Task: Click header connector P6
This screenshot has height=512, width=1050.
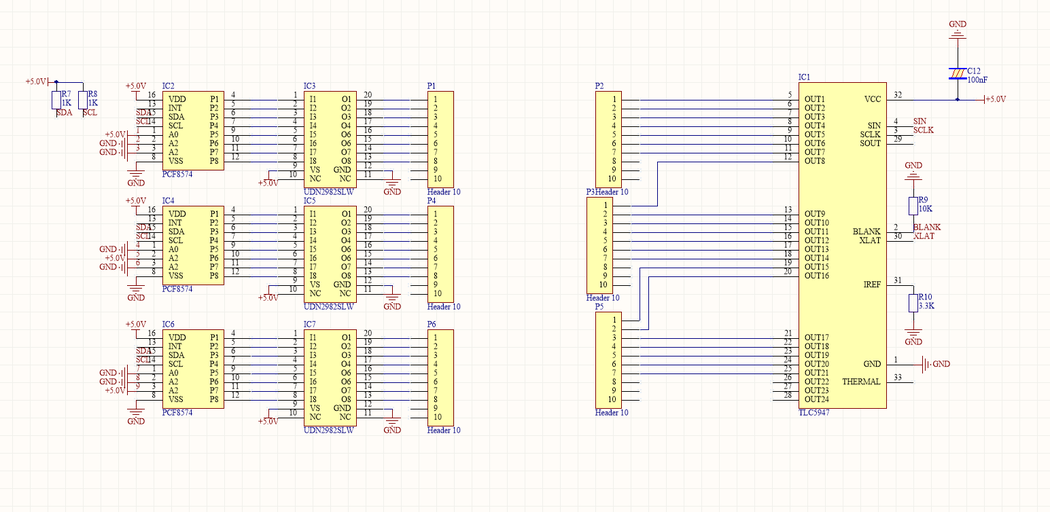Action: click(x=441, y=377)
